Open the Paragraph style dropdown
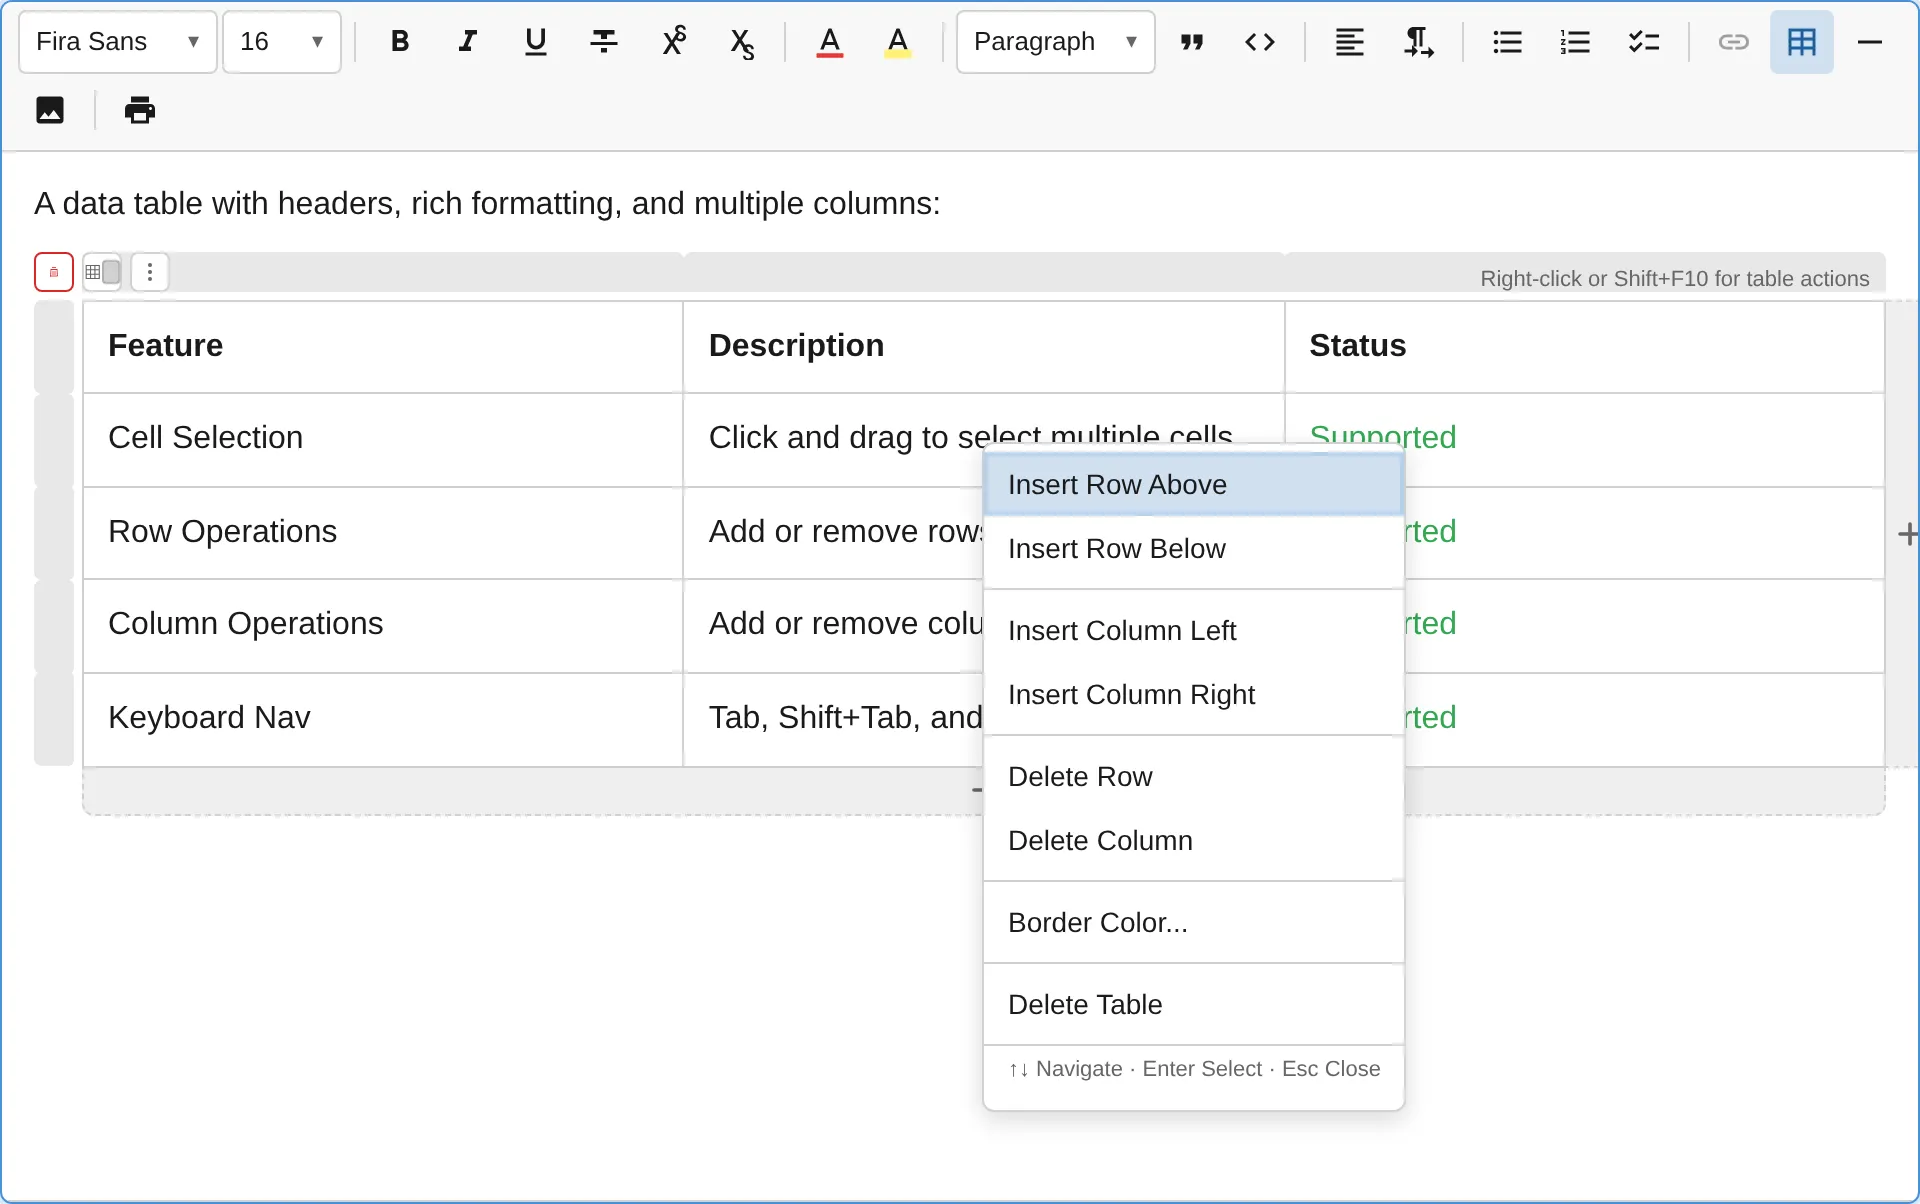Image resolution: width=1920 pixels, height=1204 pixels. pos(1054,41)
